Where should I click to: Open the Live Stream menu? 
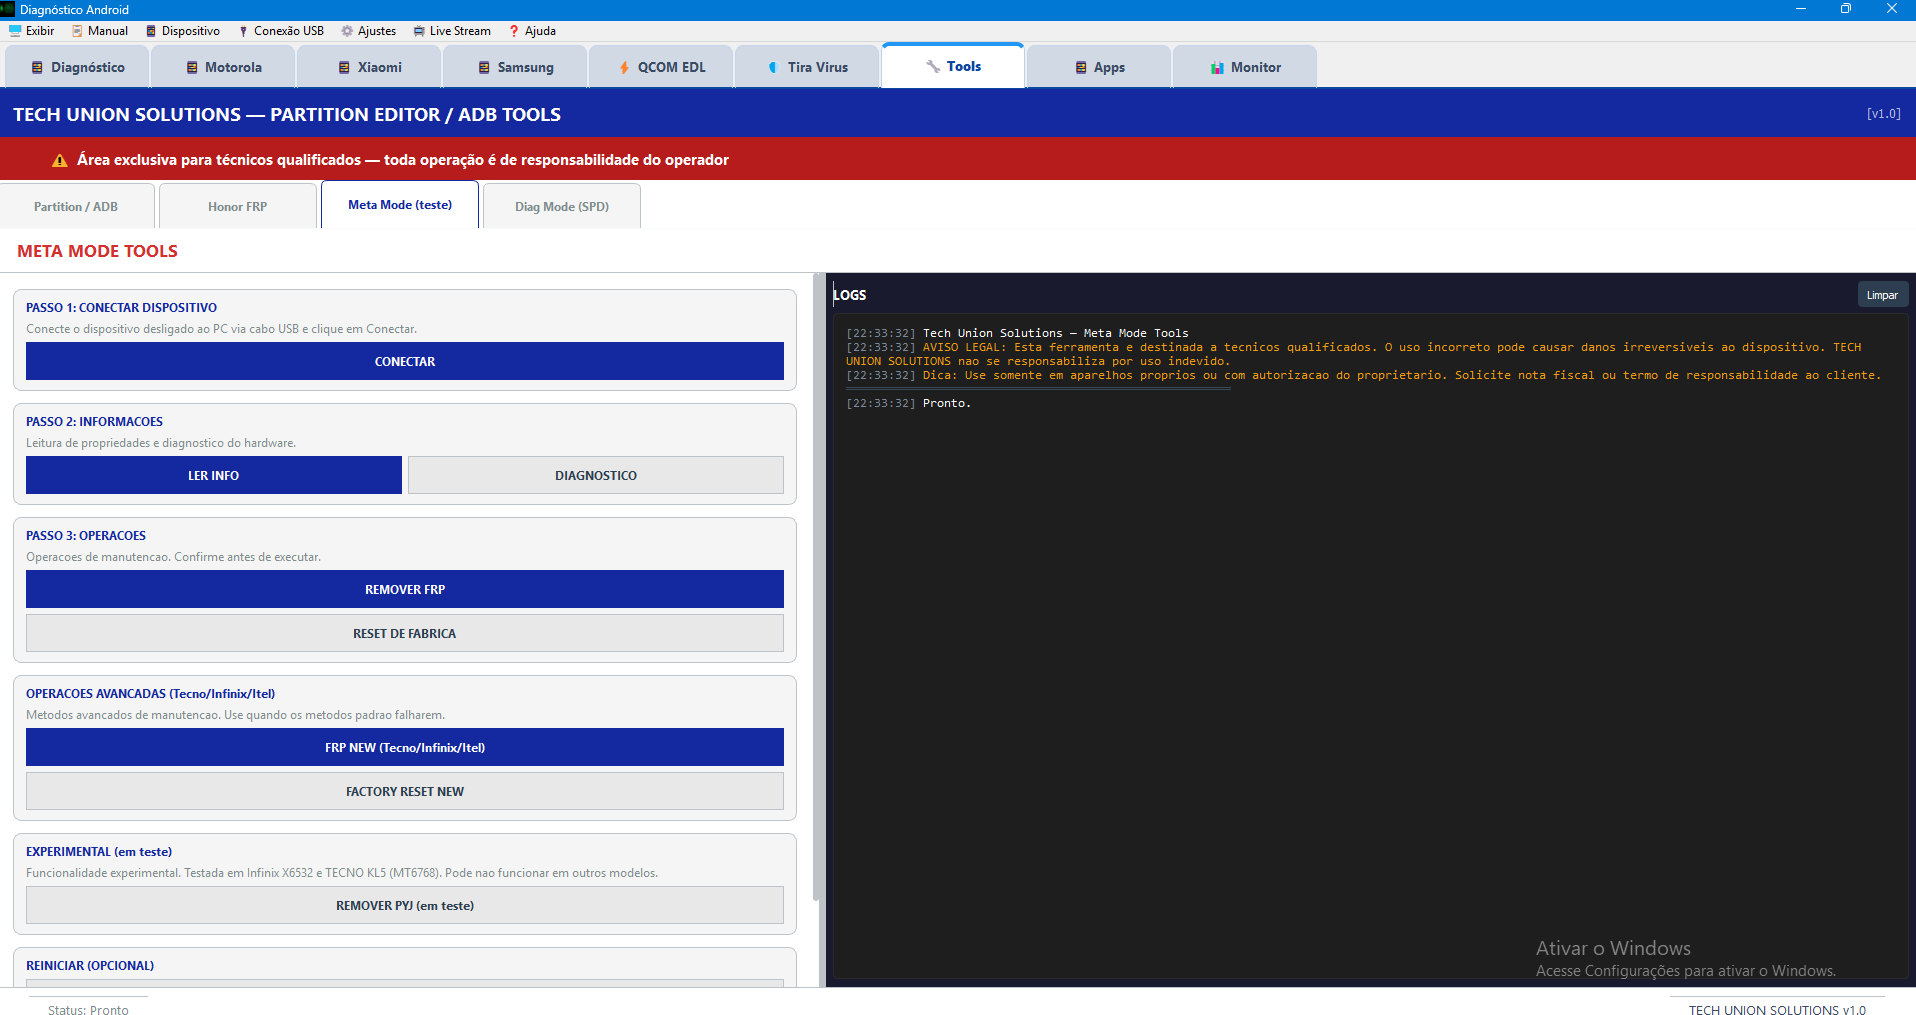point(451,31)
